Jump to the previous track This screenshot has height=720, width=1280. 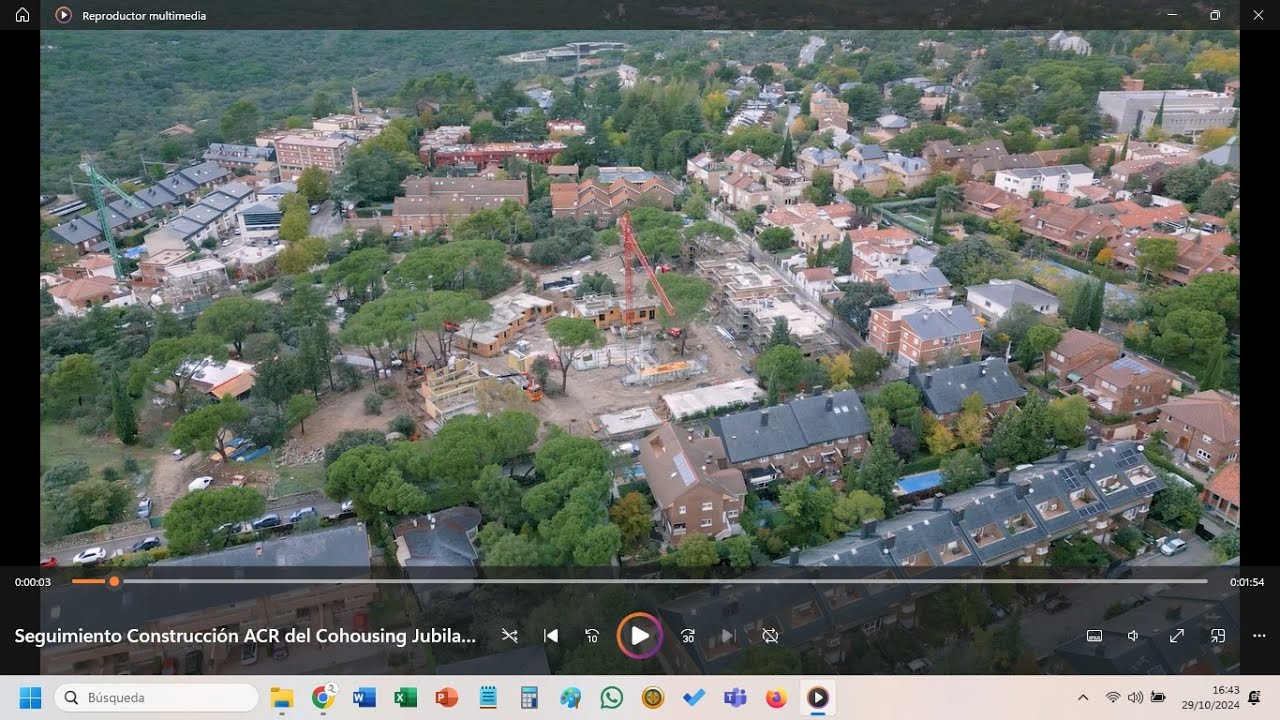pyautogui.click(x=550, y=635)
